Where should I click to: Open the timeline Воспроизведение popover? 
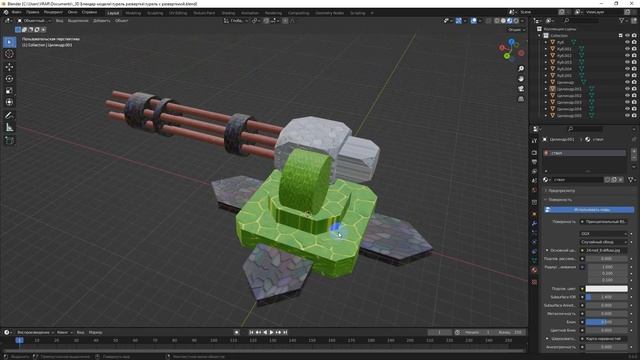(36, 332)
